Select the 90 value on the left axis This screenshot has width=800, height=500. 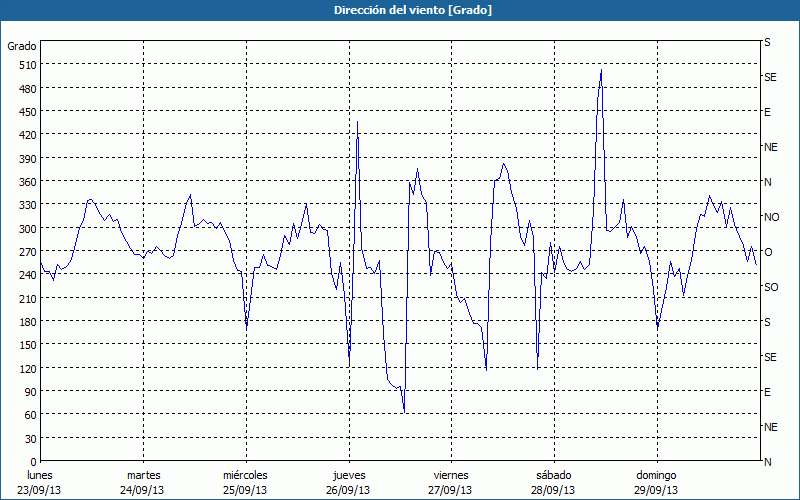pyautogui.click(x=30, y=392)
